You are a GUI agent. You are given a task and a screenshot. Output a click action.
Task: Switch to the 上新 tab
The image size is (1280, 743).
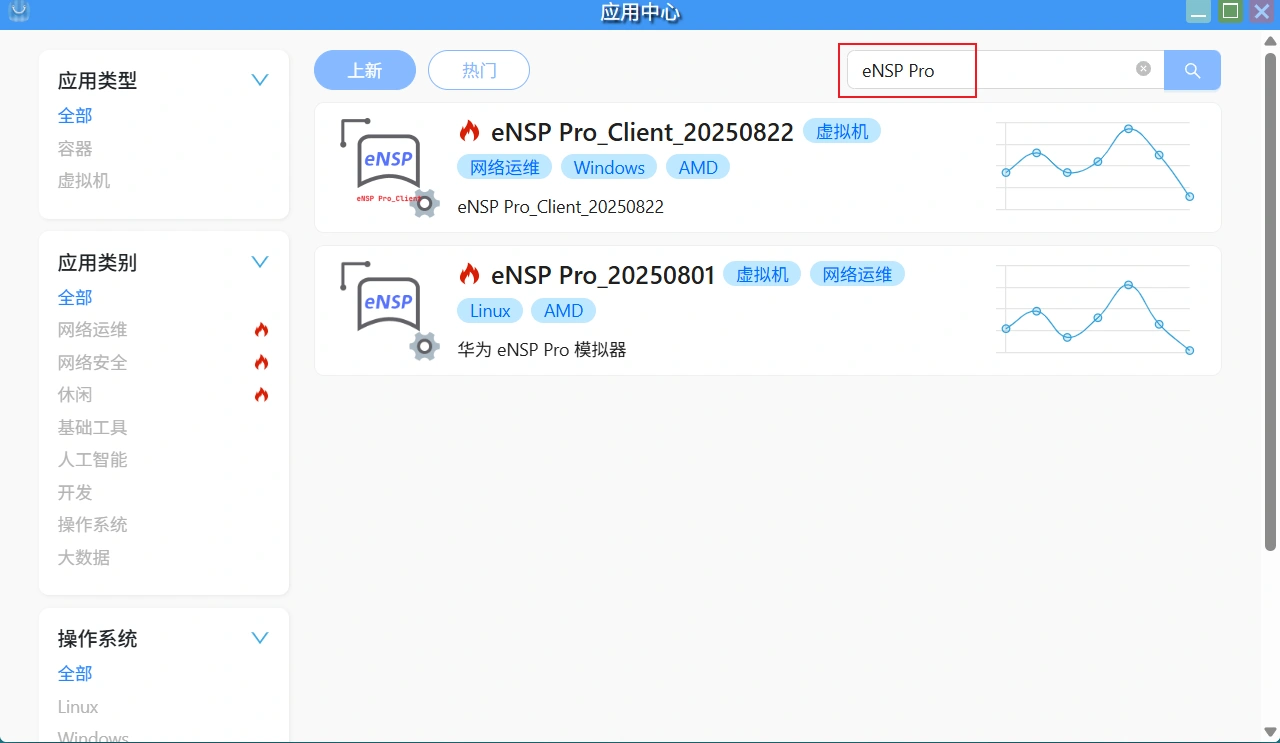[x=364, y=70]
